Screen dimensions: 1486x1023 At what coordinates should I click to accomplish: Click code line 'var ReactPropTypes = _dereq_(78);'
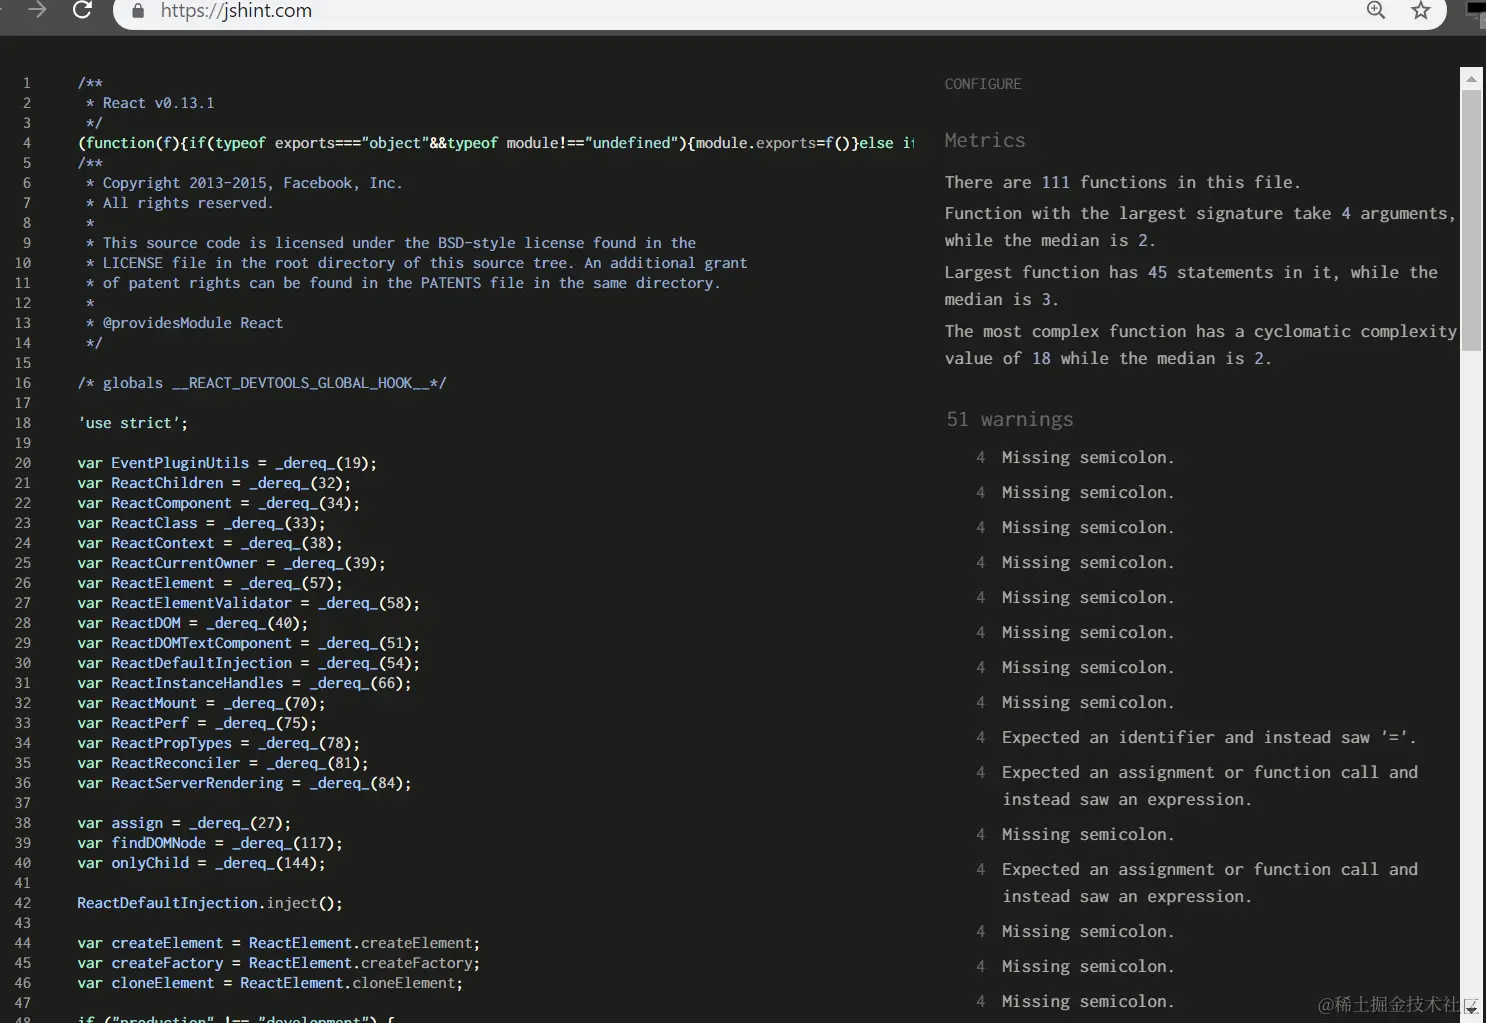pyautogui.click(x=218, y=743)
